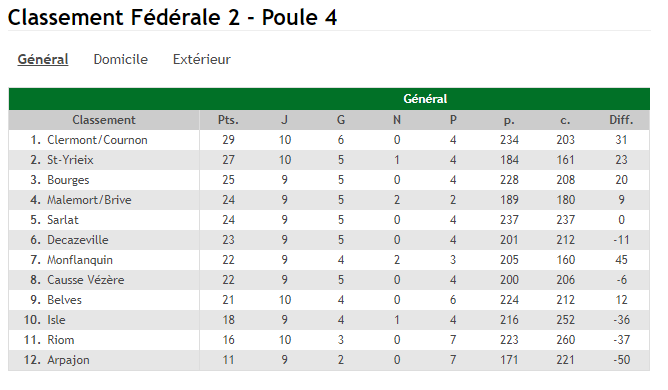Open the Domicile standings tab

[x=121, y=59]
